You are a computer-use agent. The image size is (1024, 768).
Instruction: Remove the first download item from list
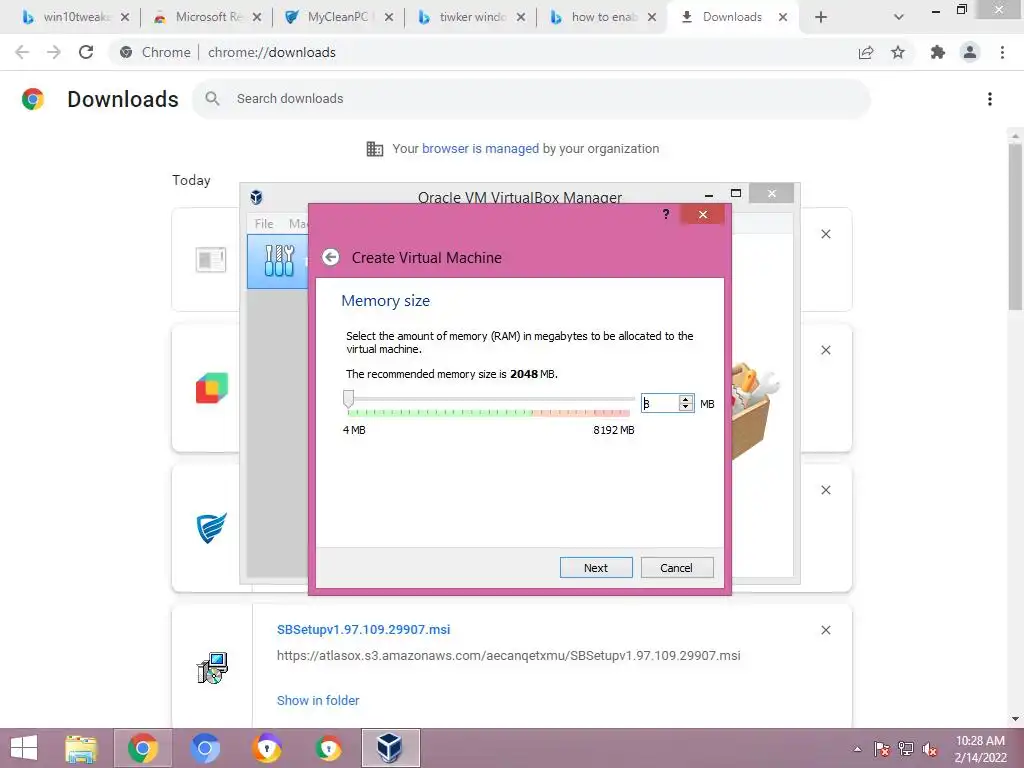[825, 234]
